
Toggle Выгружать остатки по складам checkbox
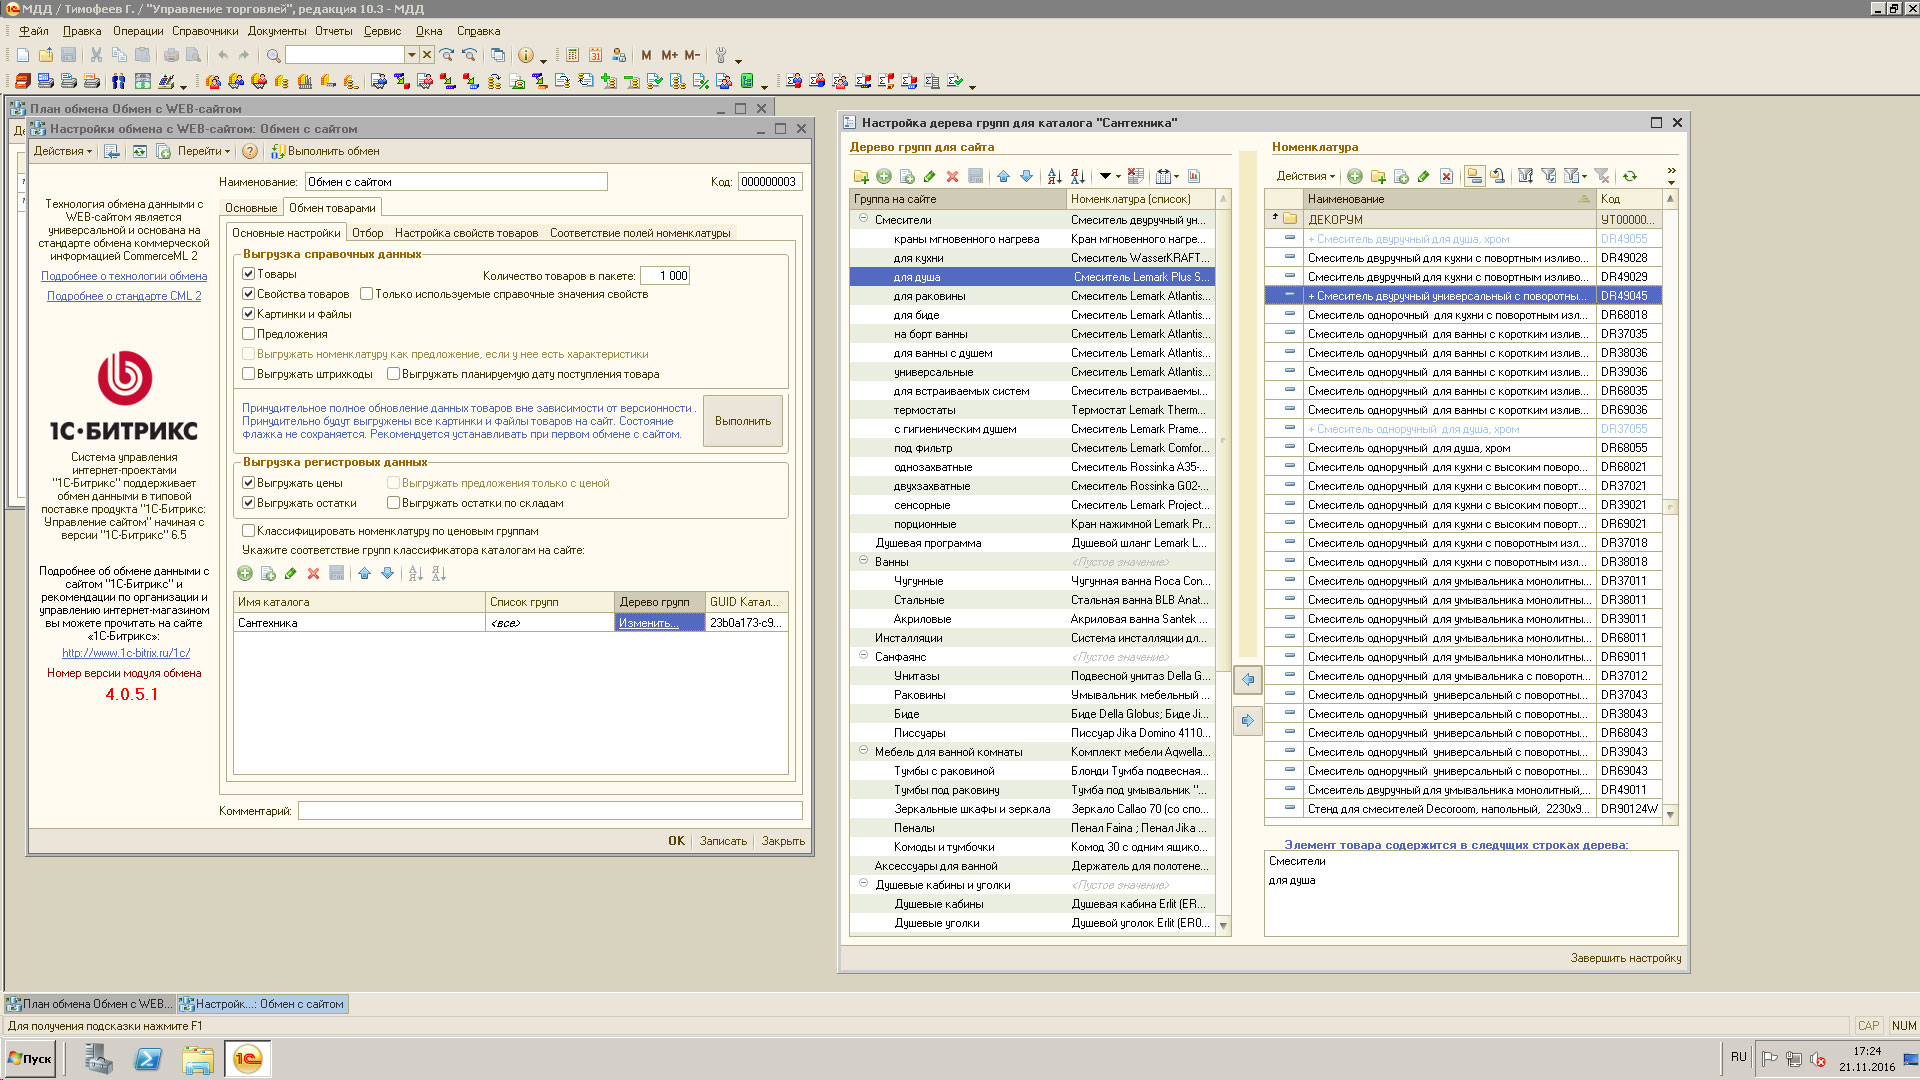click(x=394, y=503)
